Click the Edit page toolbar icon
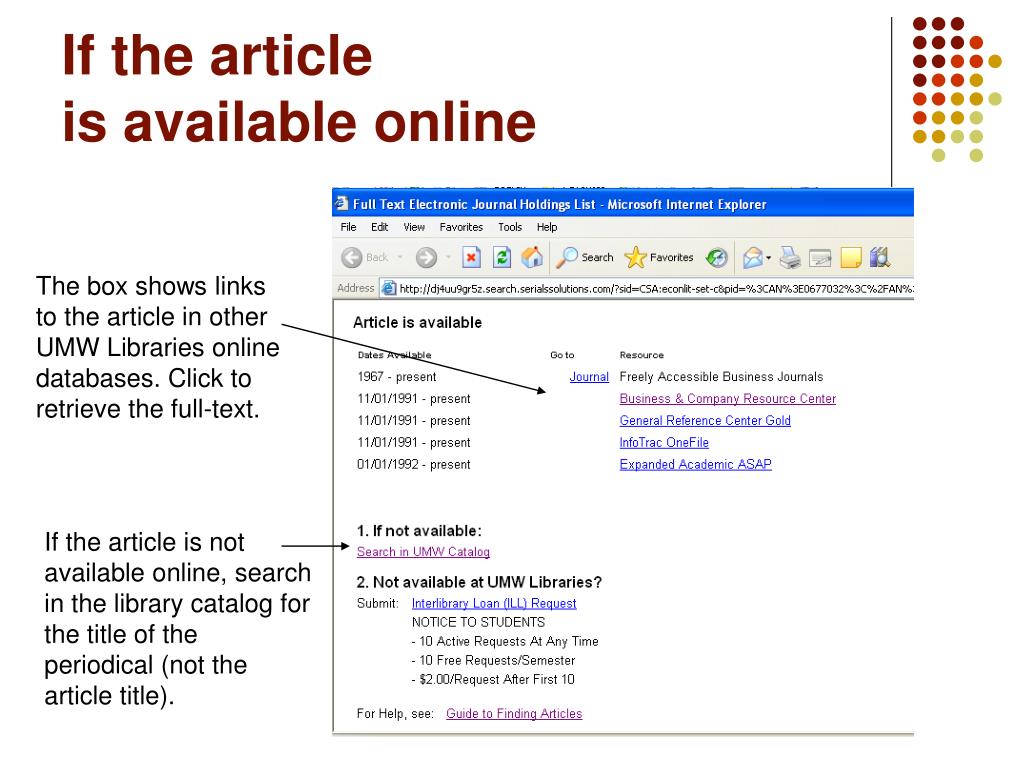Screen dimensions: 1024x768 (820, 258)
